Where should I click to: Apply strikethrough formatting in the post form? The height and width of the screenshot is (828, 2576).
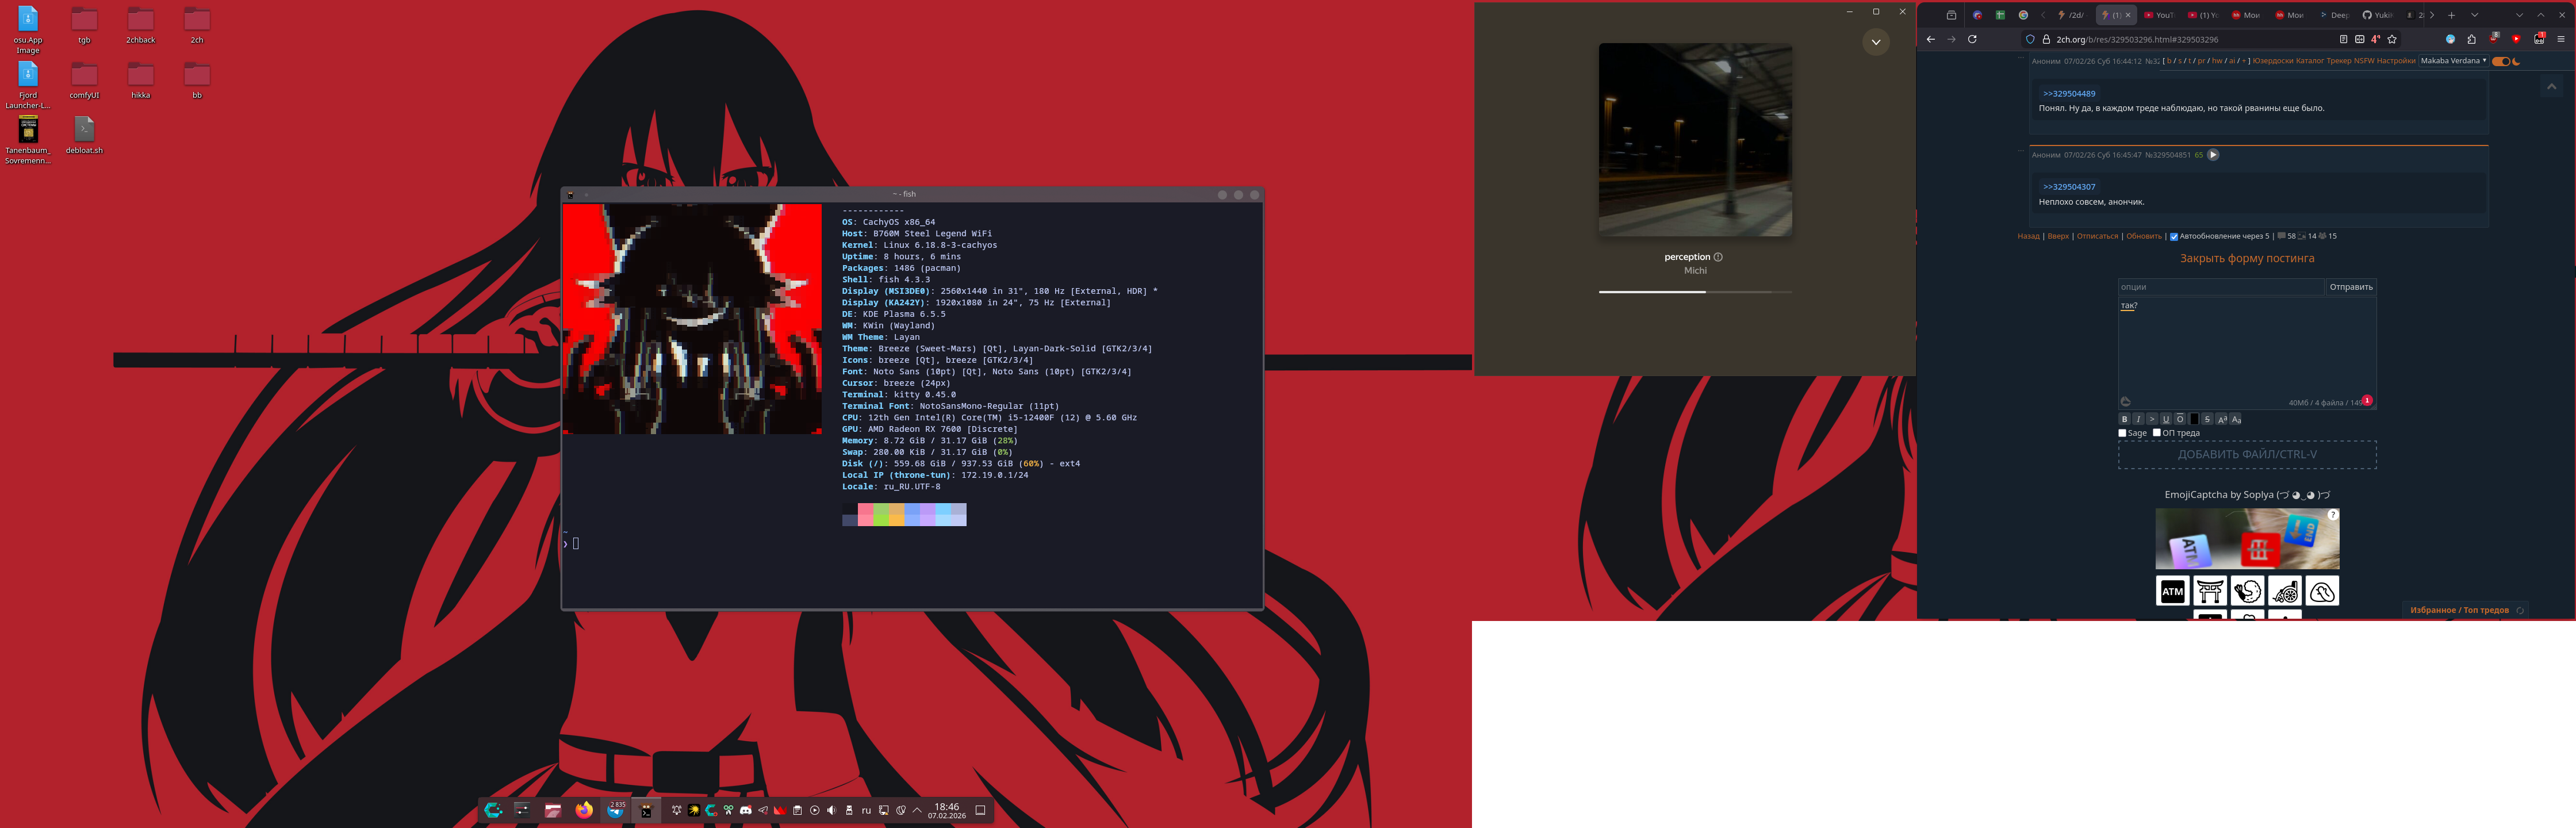coord(2207,420)
